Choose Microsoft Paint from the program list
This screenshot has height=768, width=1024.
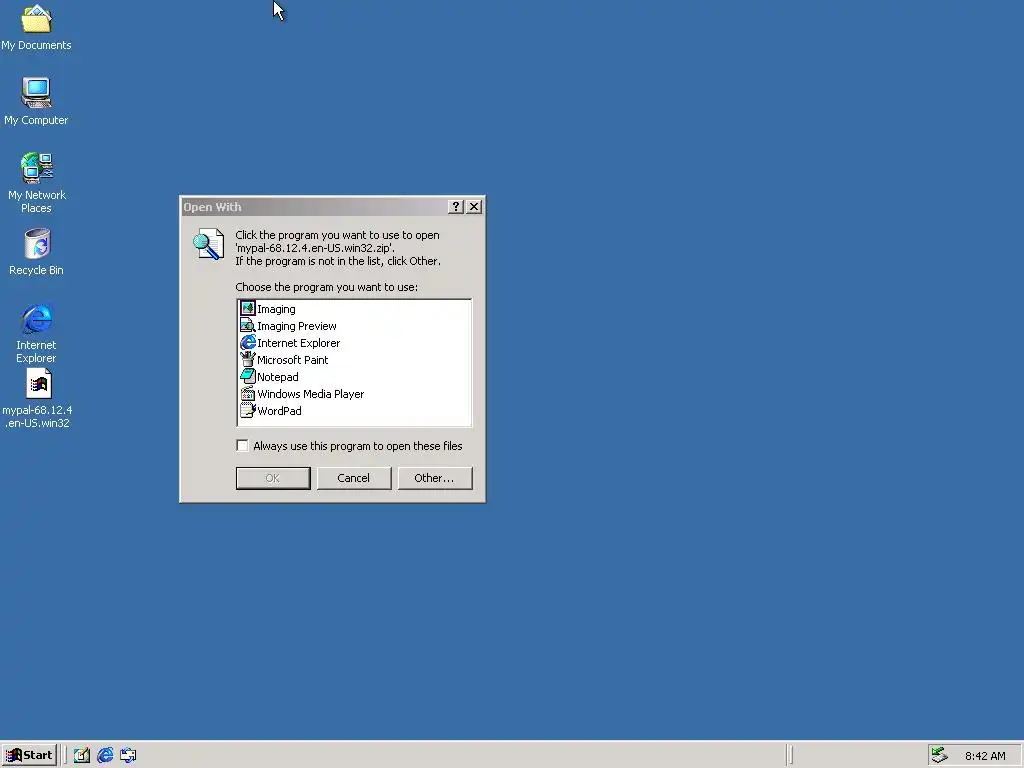(293, 360)
